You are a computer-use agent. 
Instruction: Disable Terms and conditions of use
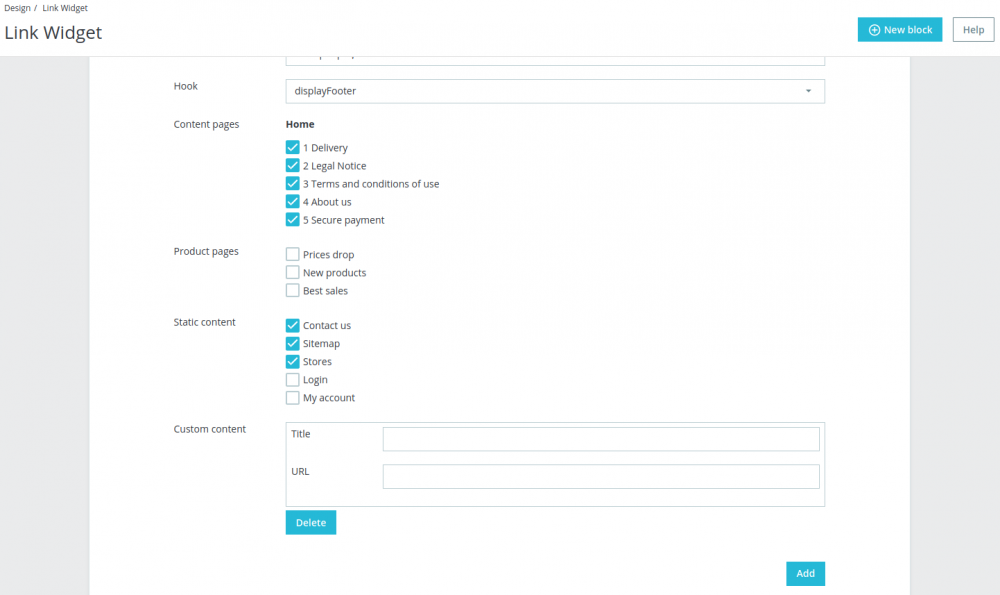(x=292, y=183)
